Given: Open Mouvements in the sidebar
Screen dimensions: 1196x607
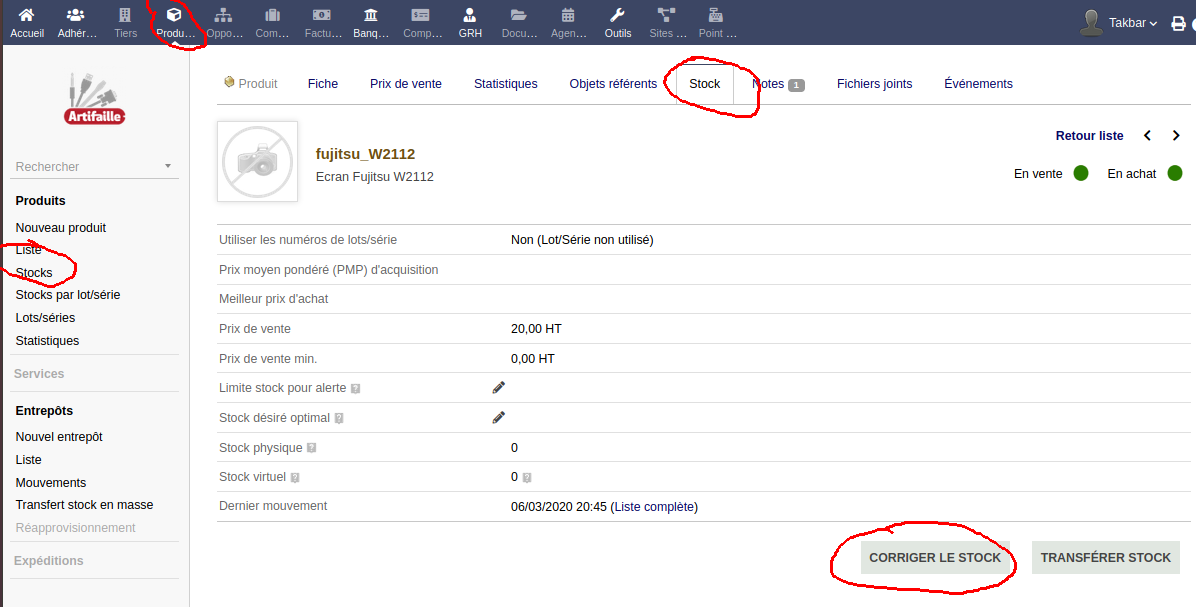Looking at the screenshot, I should tap(51, 483).
